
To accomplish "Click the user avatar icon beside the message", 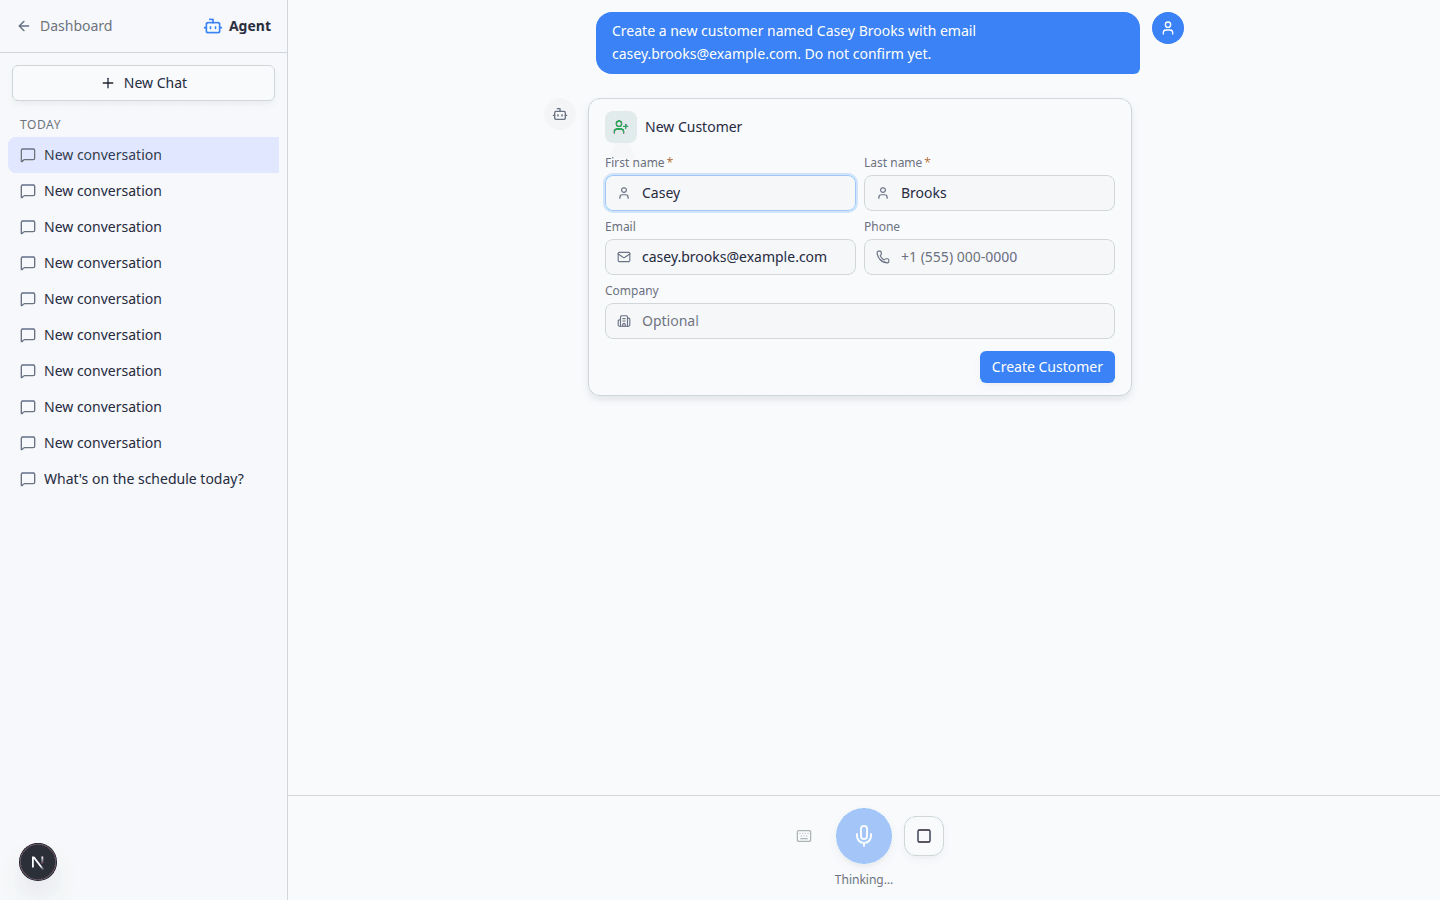I will point(1168,28).
